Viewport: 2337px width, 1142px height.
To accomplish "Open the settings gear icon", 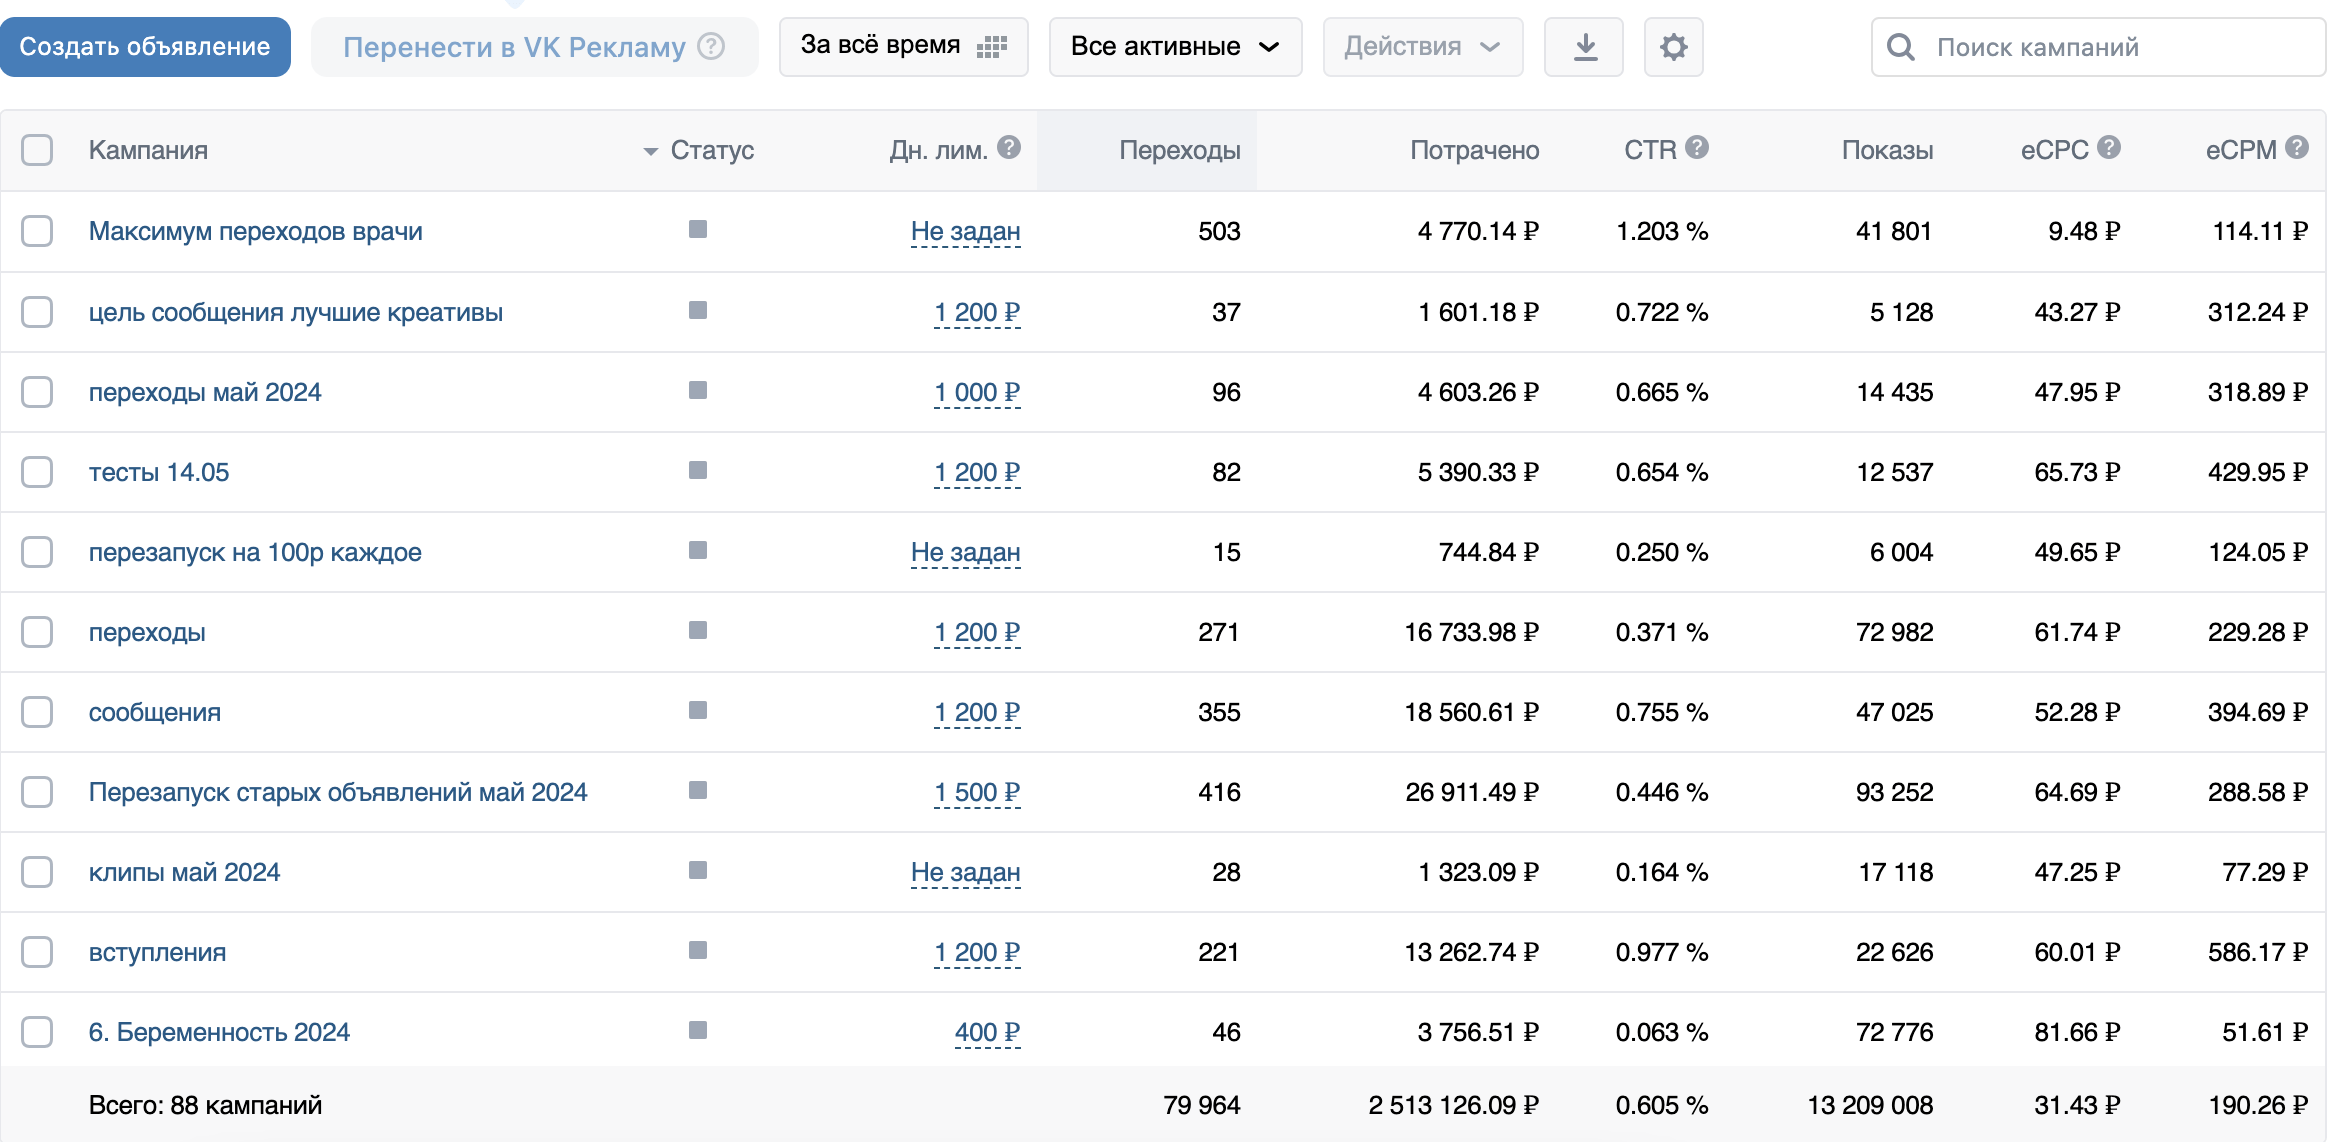I will point(1673,47).
